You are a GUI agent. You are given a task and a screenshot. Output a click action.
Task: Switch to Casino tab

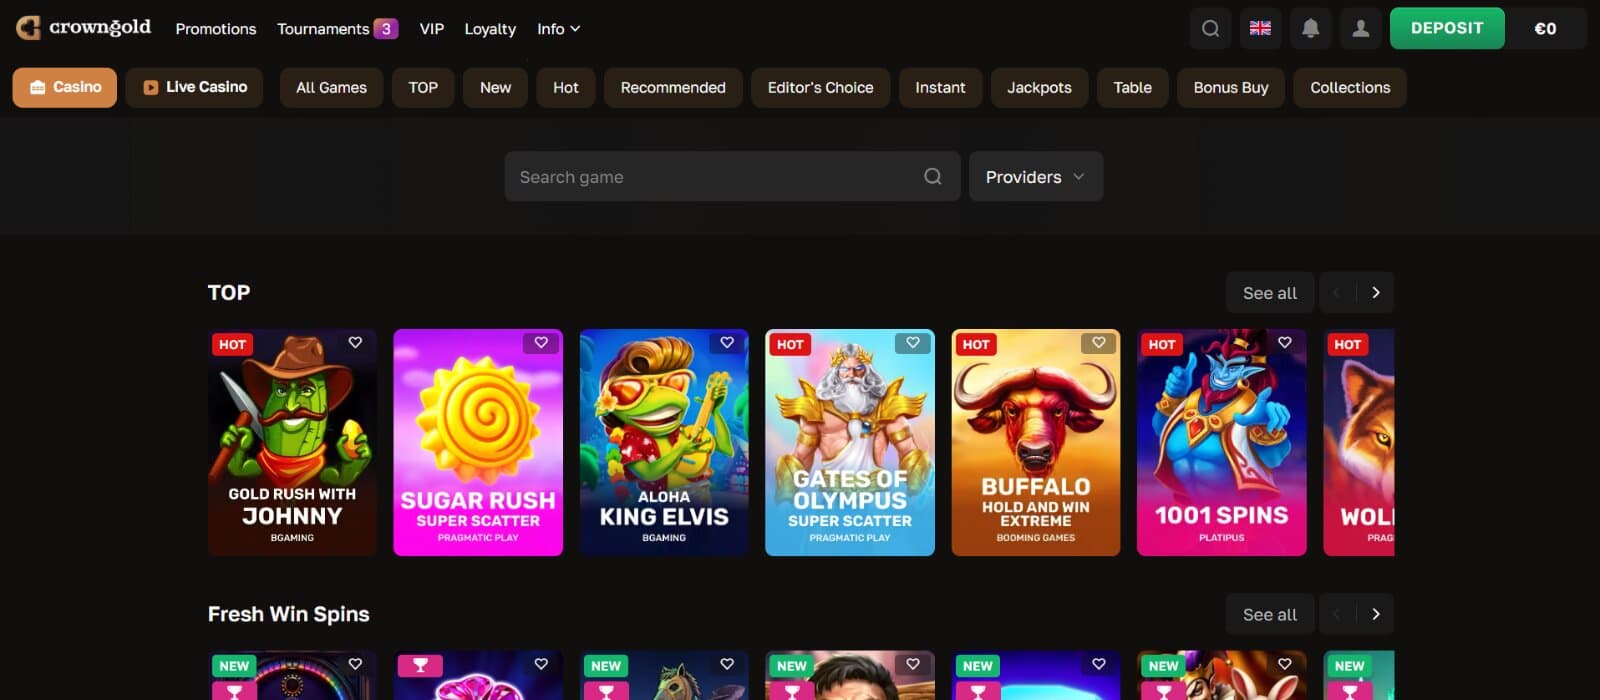(65, 87)
